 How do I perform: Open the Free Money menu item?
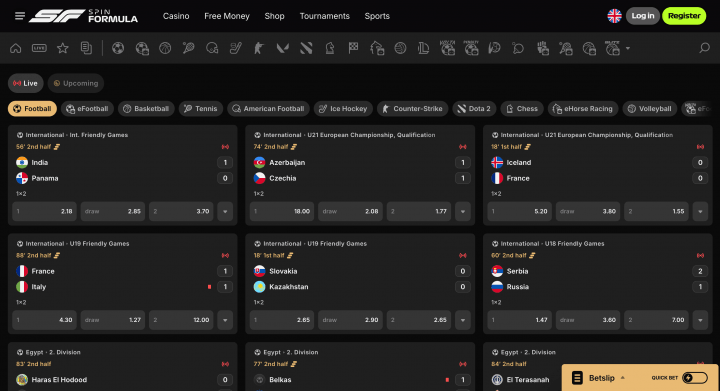pos(227,16)
